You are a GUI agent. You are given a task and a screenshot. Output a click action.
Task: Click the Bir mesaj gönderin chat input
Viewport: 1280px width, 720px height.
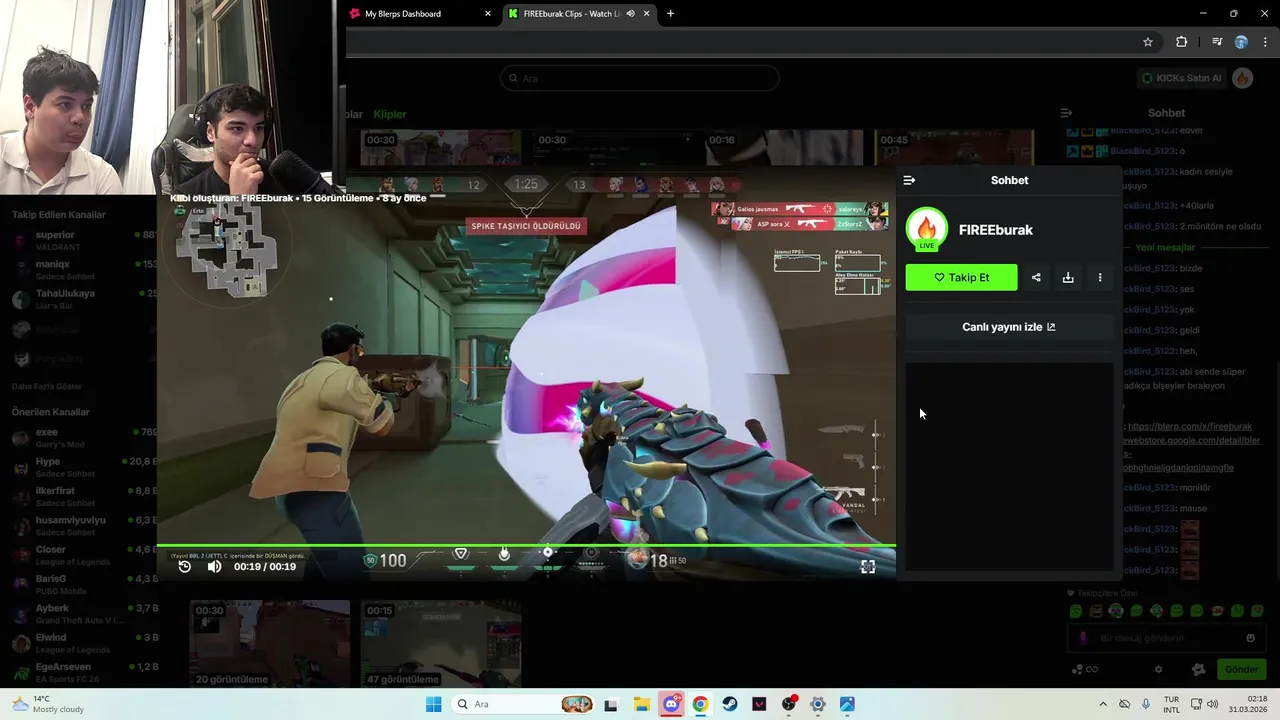(x=1165, y=638)
